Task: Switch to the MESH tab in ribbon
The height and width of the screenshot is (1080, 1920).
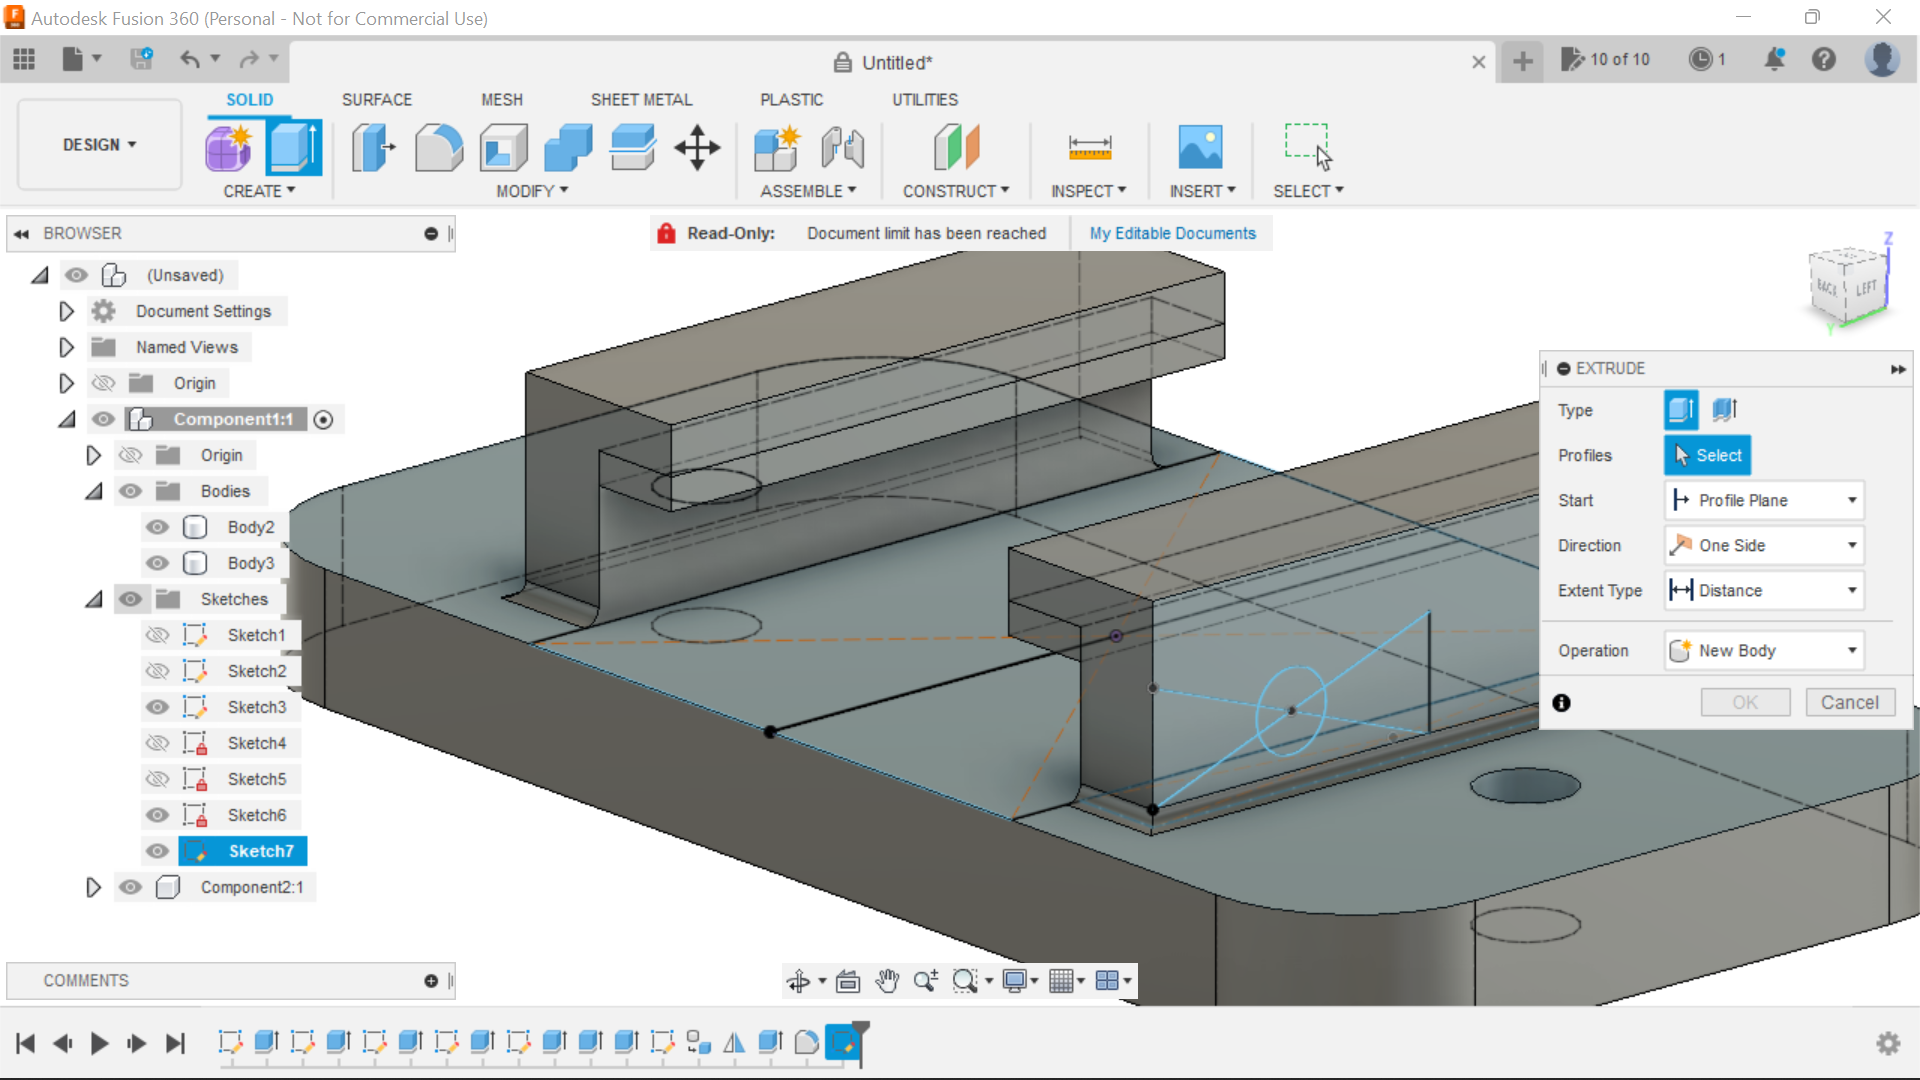Action: click(502, 99)
